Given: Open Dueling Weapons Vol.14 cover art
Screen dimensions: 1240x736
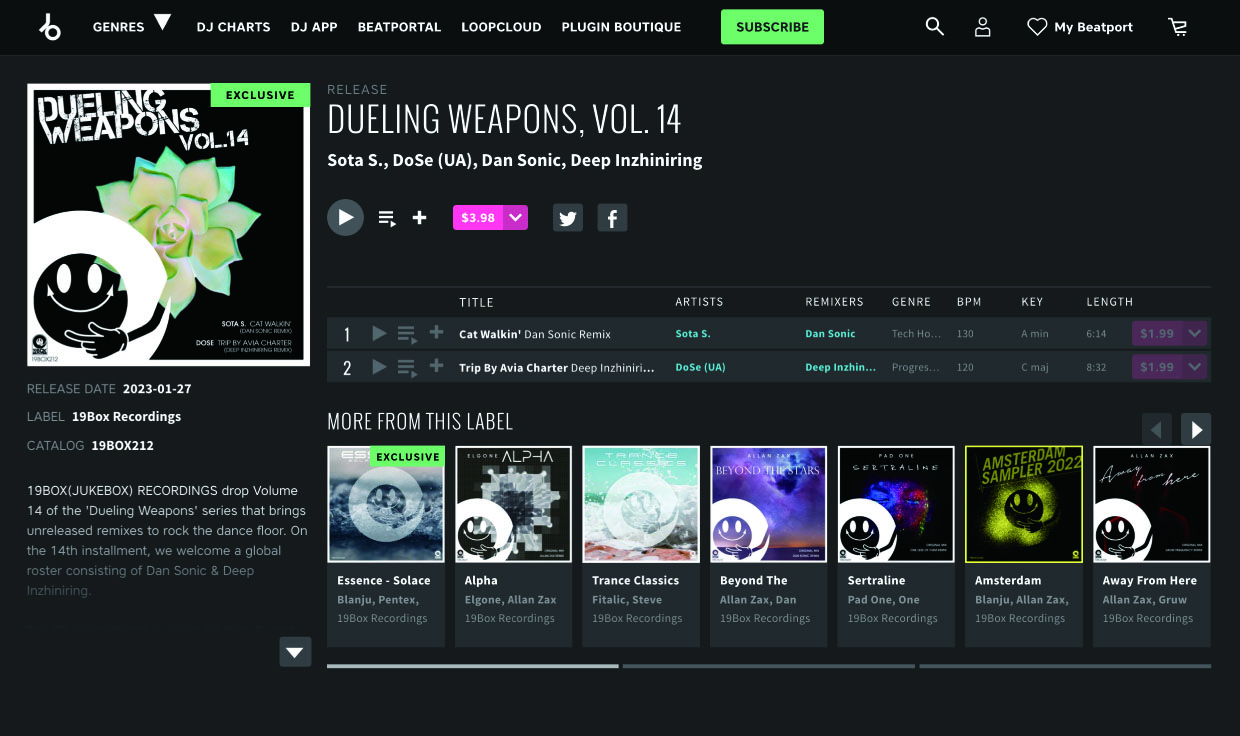Looking at the screenshot, I should click(168, 224).
